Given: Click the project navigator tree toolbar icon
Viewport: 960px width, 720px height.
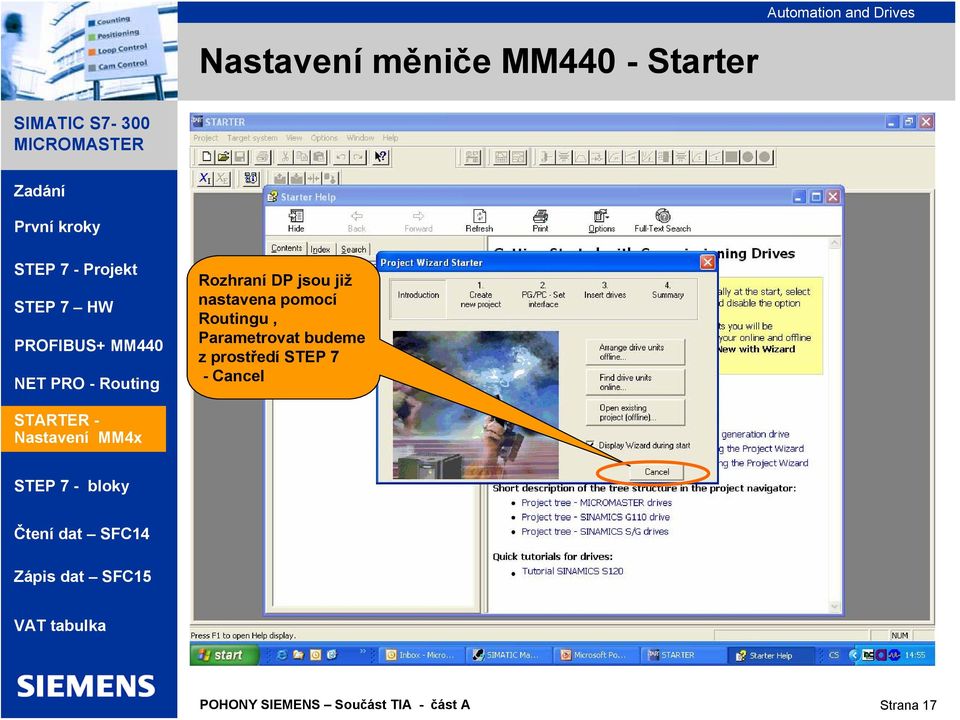Looking at the screenshot, I should coord(472,157).
